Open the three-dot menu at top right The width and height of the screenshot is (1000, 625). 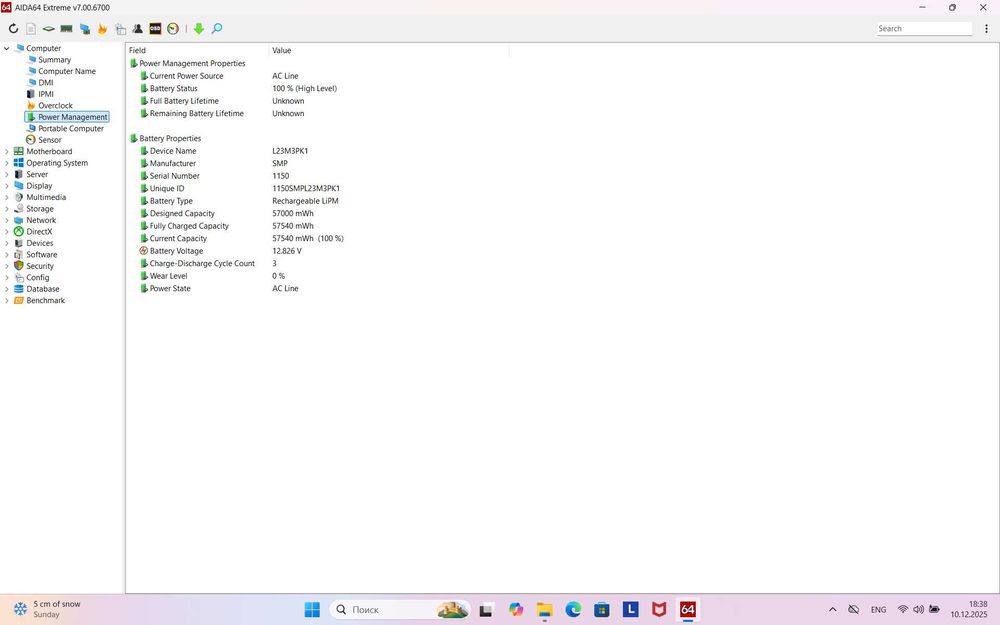(986, 29)
